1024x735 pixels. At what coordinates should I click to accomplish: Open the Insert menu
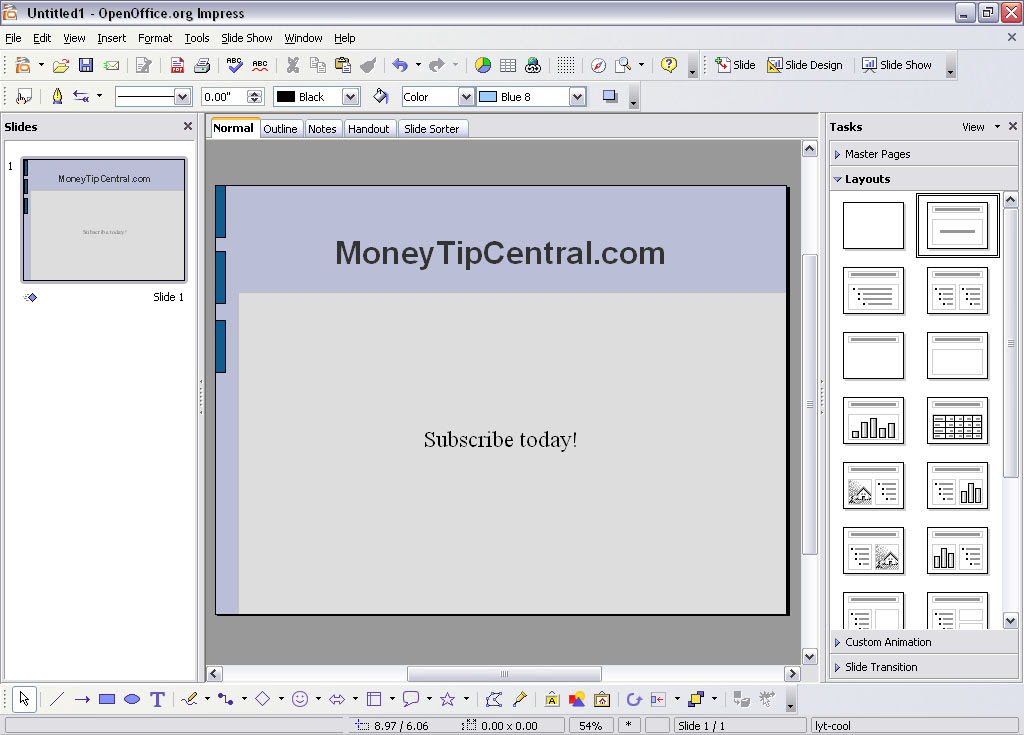[112, 38]
